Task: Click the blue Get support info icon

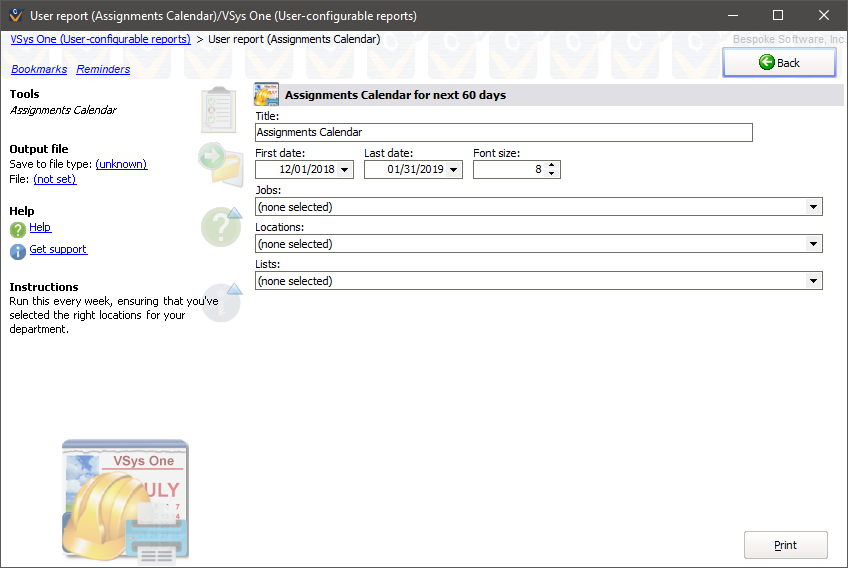Action: coord(18,251)
